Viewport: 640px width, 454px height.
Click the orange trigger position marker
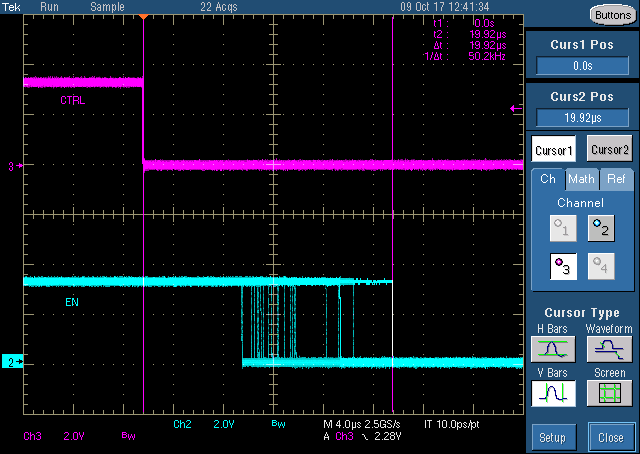tap(143, 17)
